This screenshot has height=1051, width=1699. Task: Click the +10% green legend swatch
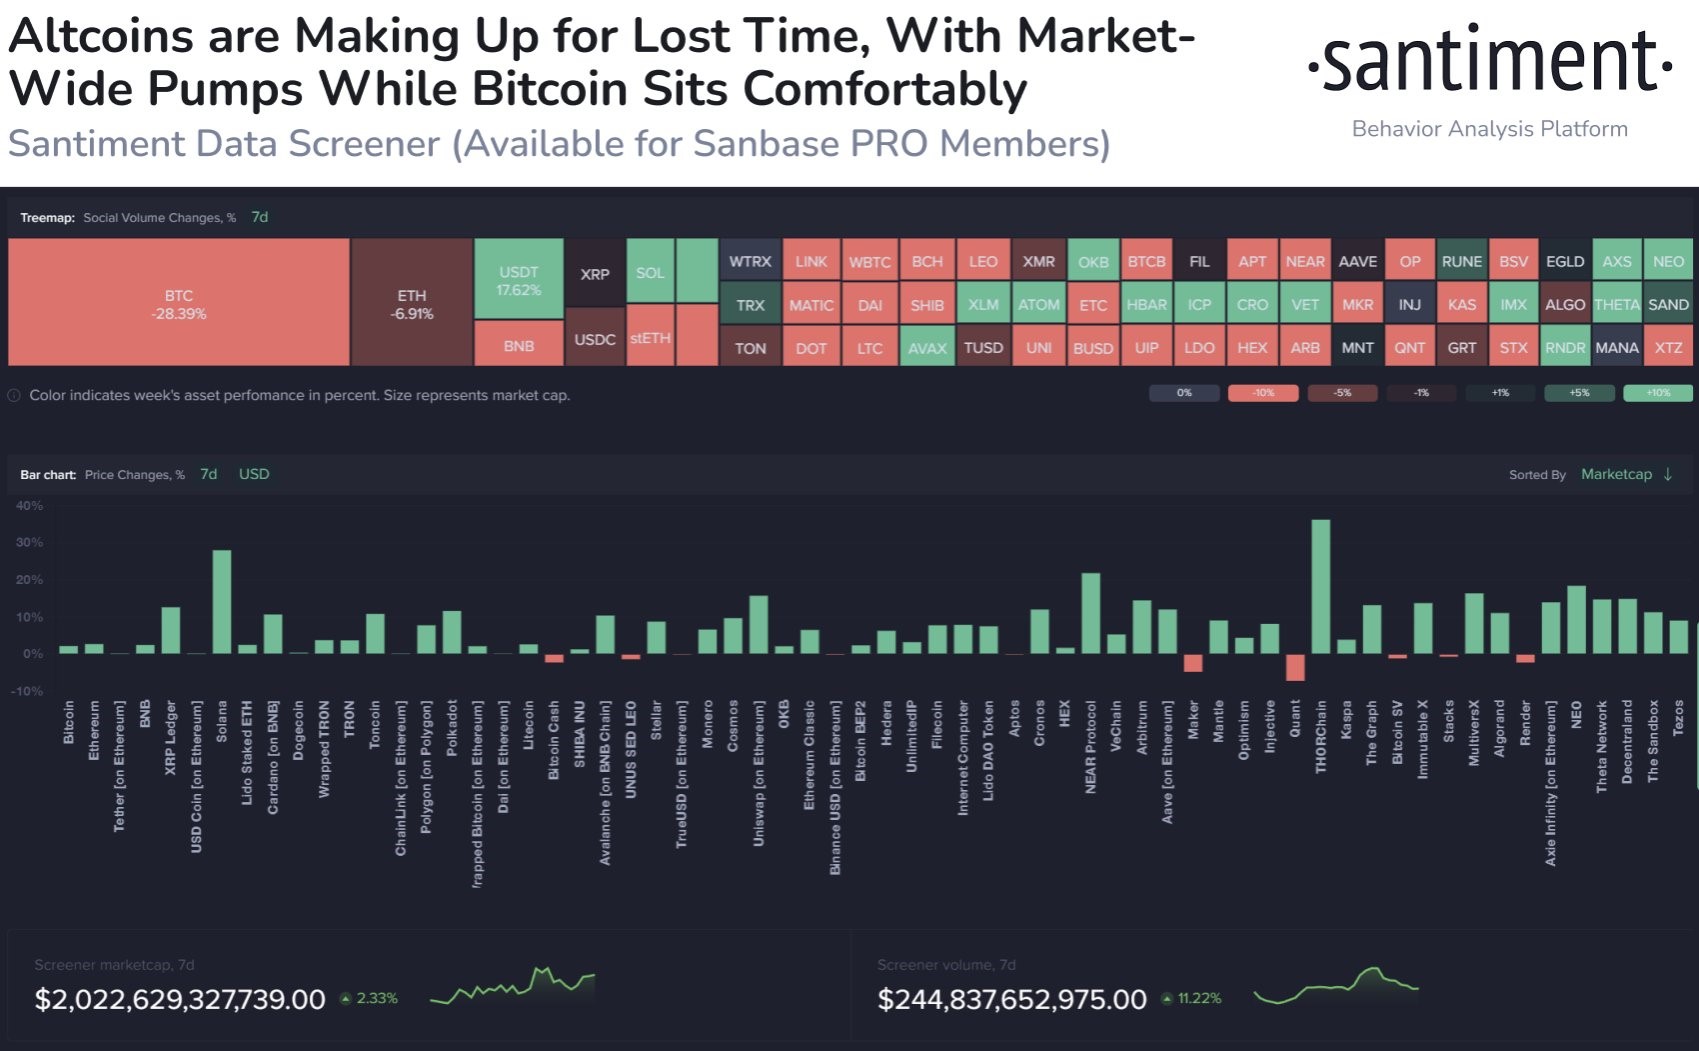(x=1658, y=393)
